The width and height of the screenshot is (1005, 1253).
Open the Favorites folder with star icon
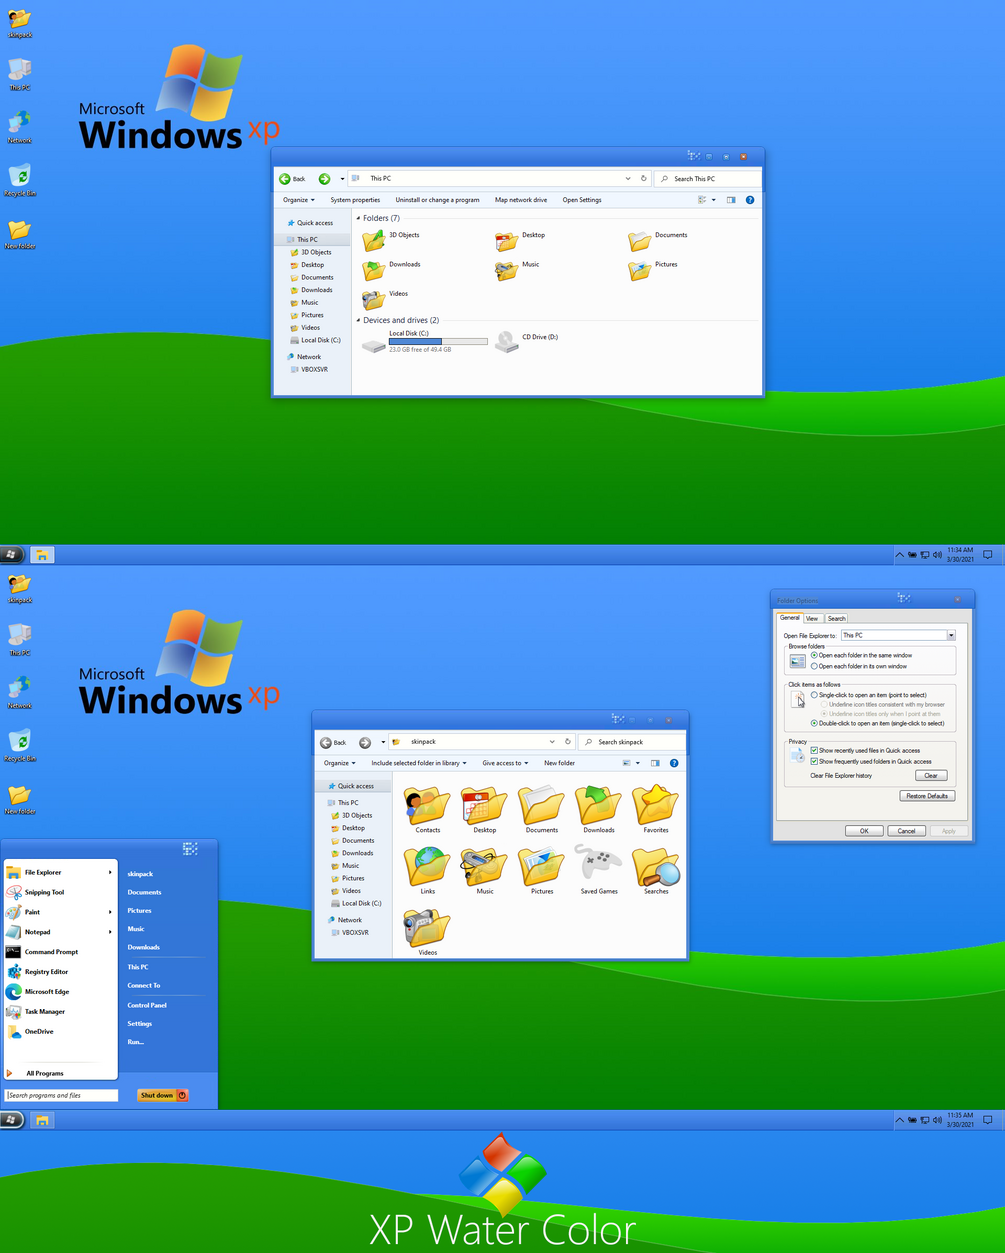pyautogui.click(x=656, y=810)
